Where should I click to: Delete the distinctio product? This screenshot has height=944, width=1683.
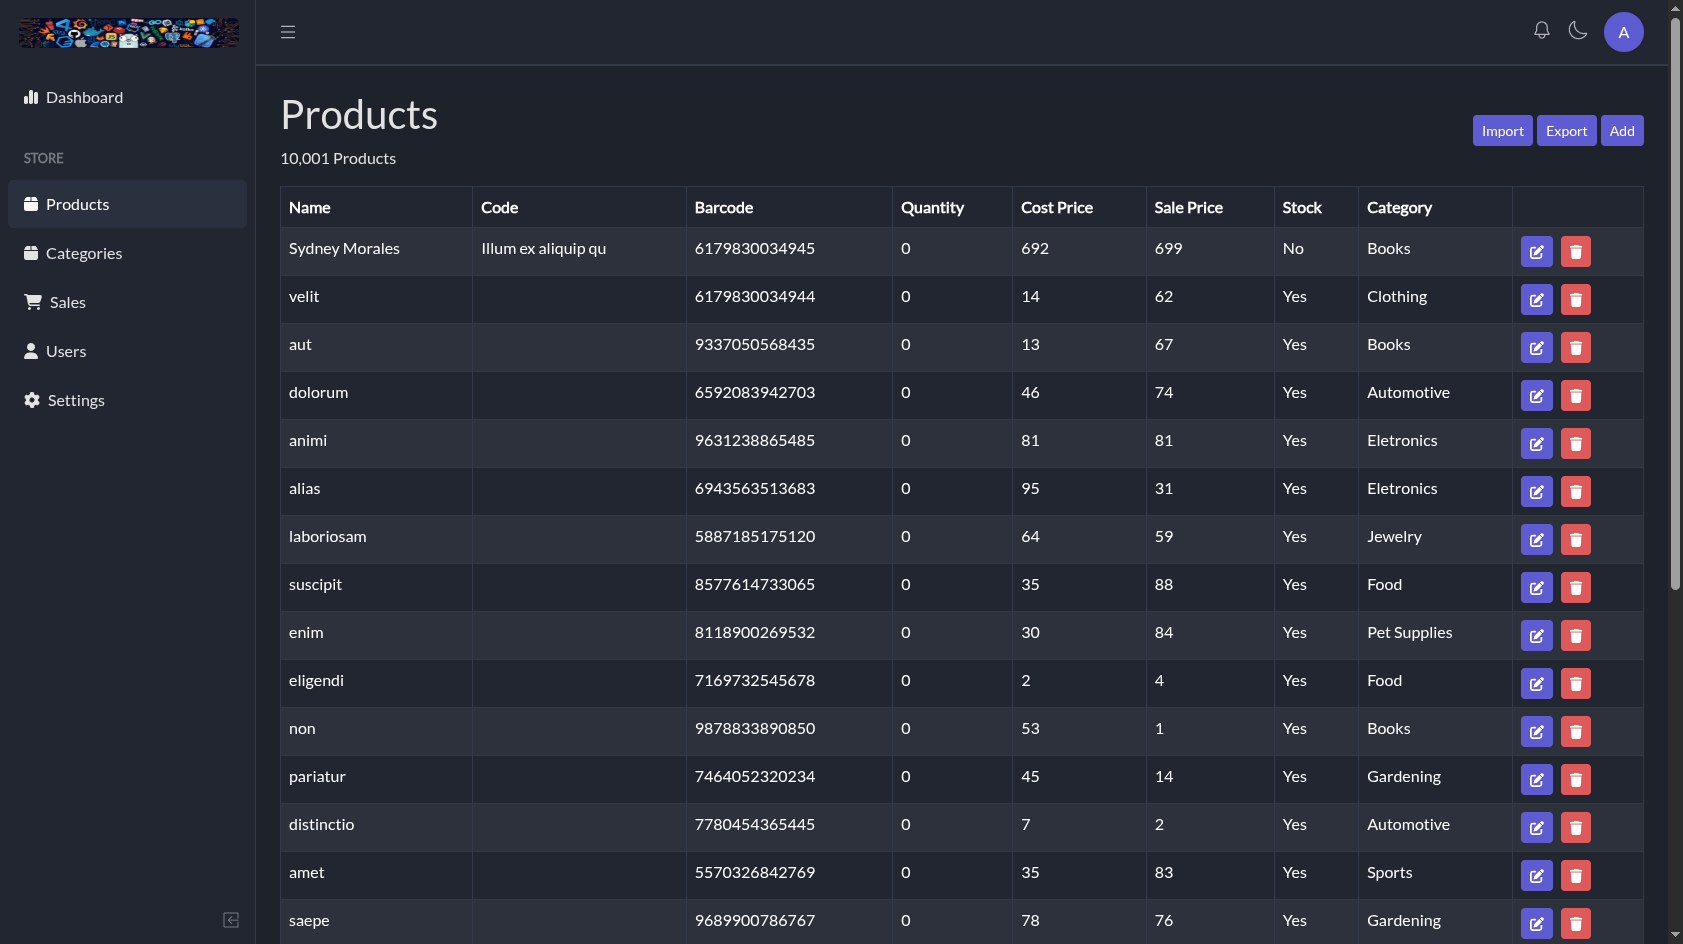coord(1576,828)
